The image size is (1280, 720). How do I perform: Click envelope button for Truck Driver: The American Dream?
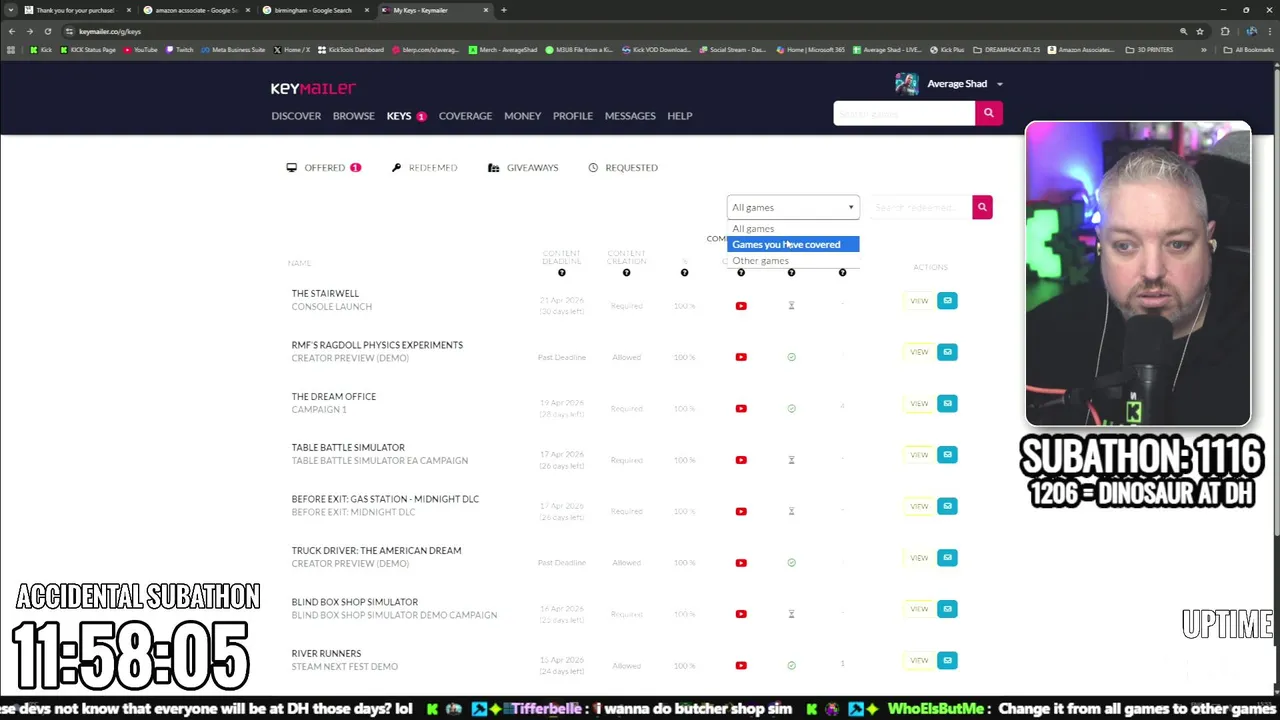pos(947,557)
